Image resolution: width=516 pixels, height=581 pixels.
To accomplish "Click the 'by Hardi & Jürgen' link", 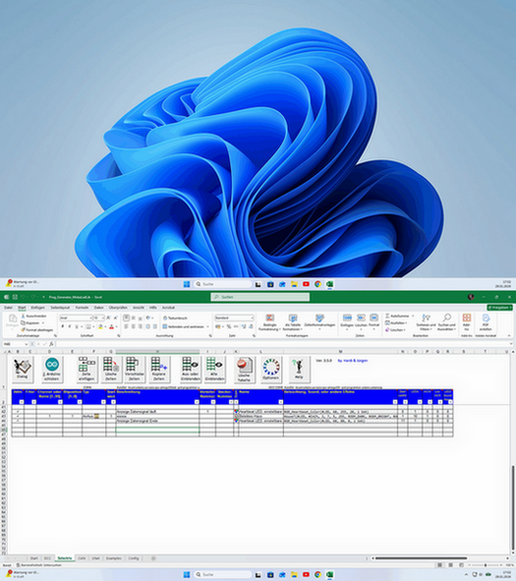I will click(x=353, y=361).
